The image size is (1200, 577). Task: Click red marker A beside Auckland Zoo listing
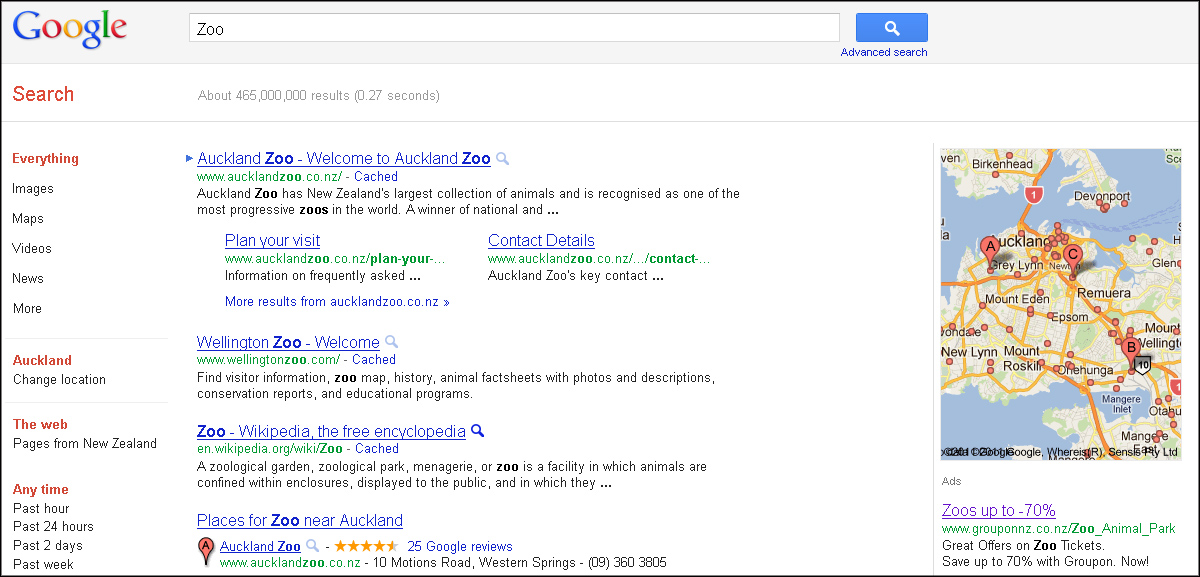pyautogui.click(x=206, y=549)
